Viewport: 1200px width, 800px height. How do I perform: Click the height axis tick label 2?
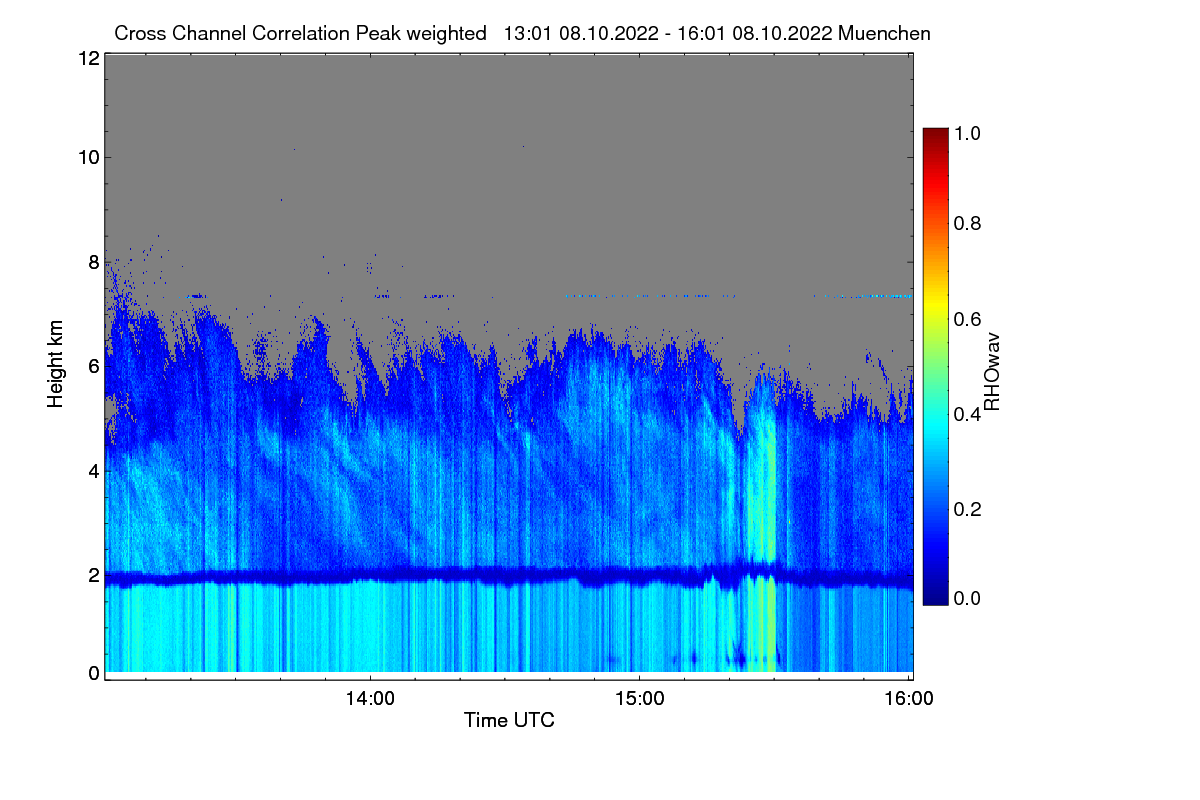click(x=93, y=575)
